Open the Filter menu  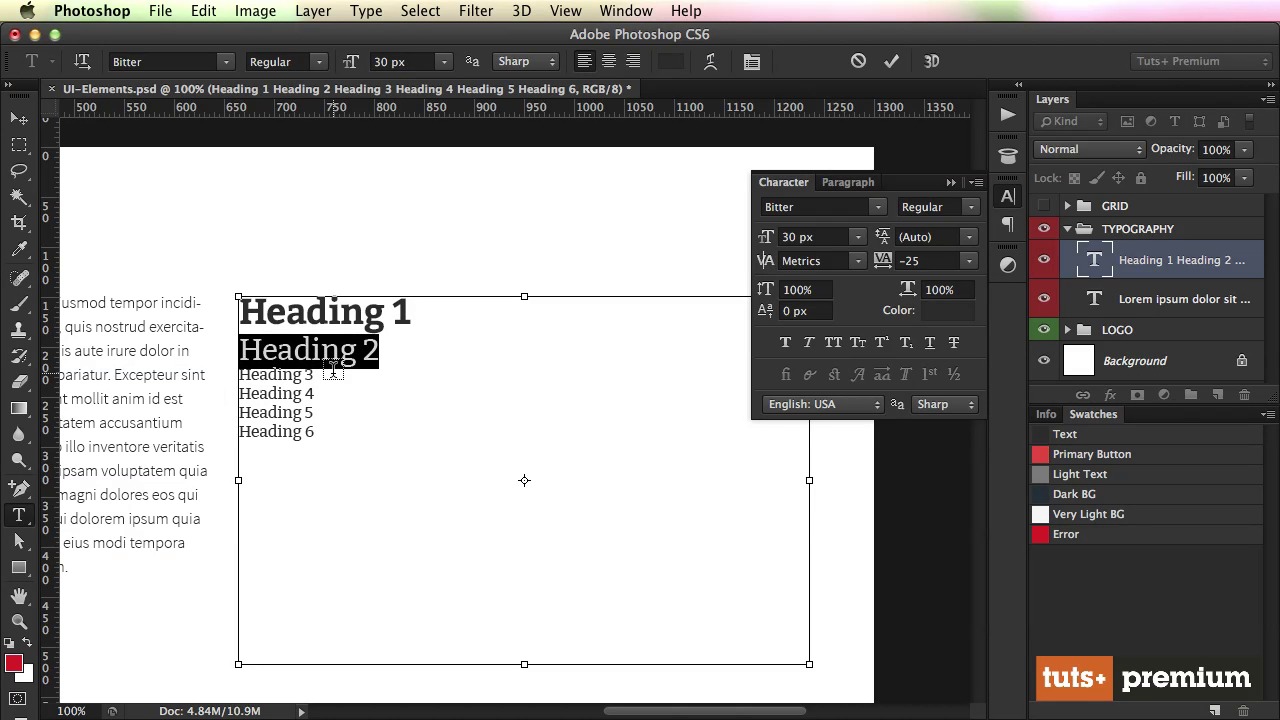475,11
